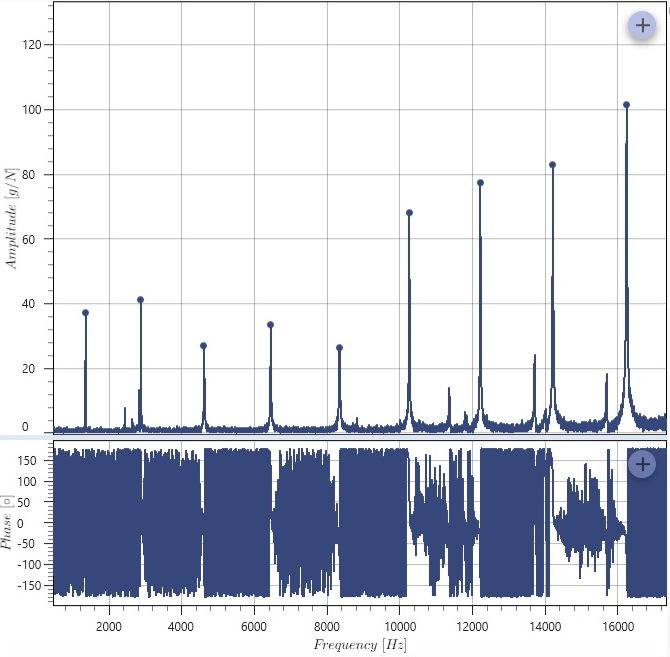Click the 120 tick label on amplitude axis

point(32,44)
